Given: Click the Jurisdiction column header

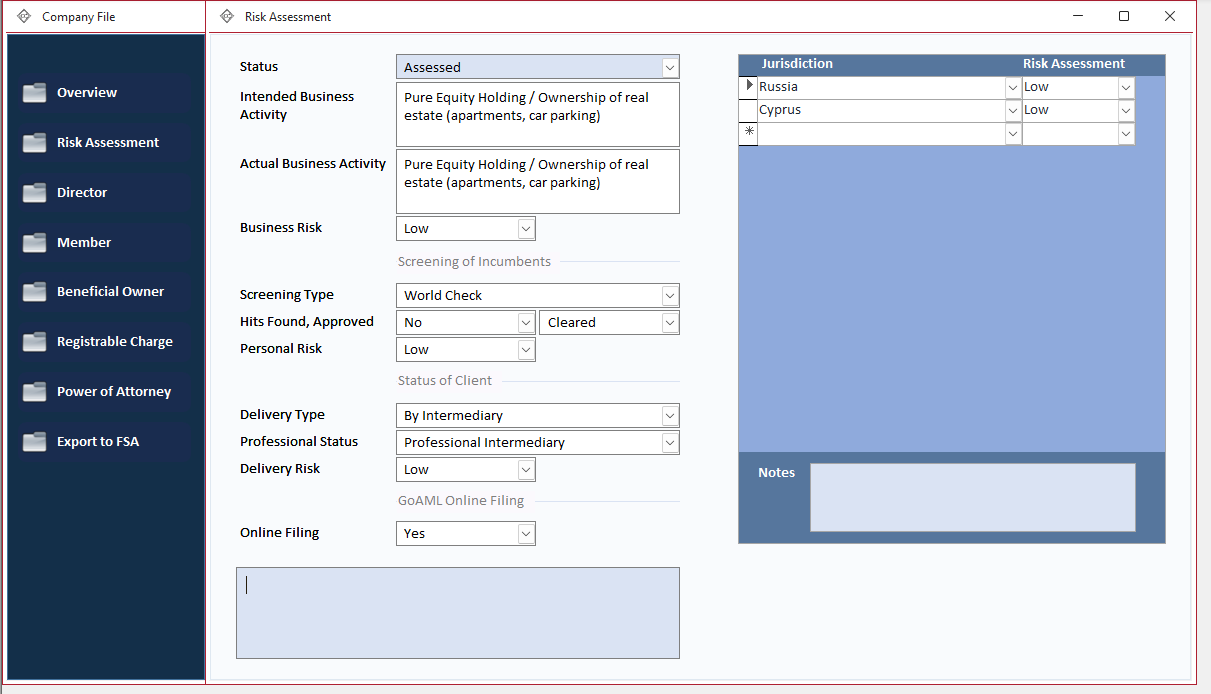Looking at the screenshot, I should (x=797, y=63).
